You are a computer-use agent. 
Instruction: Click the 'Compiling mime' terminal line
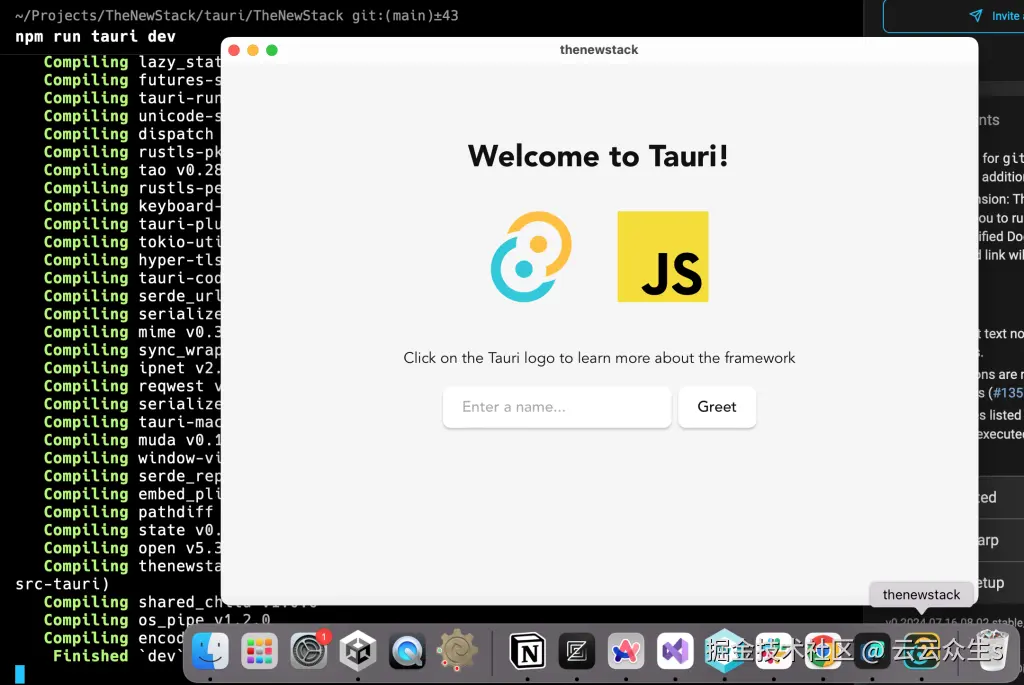(132, 332)
